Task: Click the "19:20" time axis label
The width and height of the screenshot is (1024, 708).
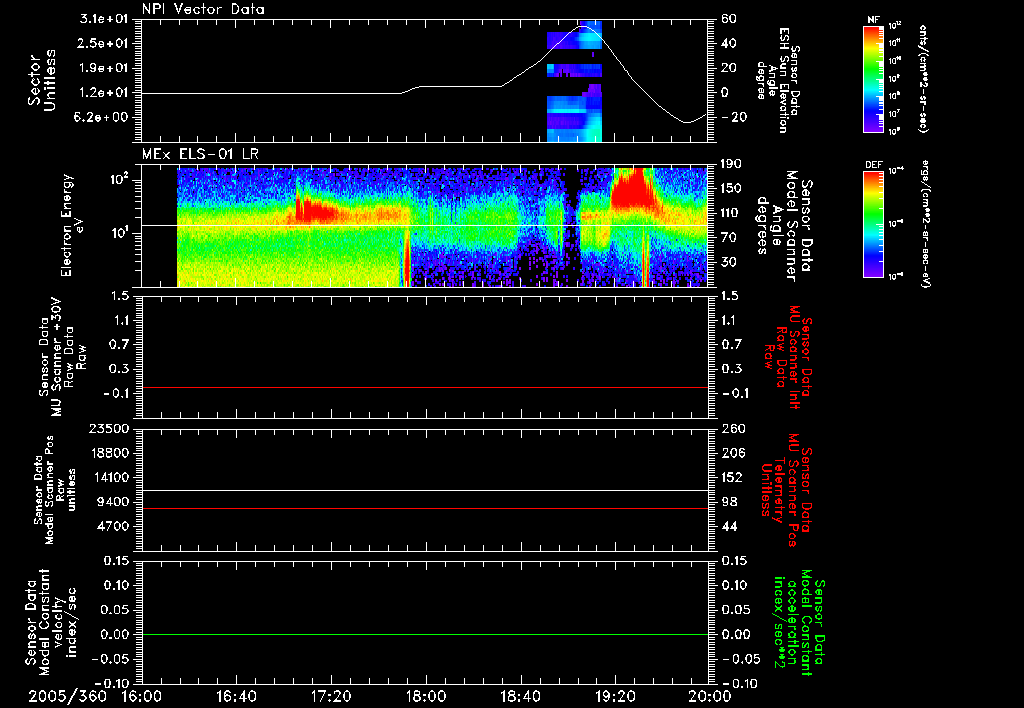Action: coord(615,696)
